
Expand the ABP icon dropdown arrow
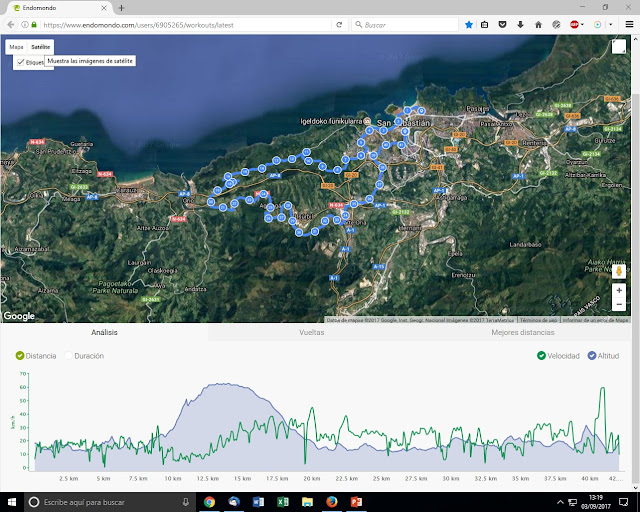pyautogui.click(x=582, y=25)
